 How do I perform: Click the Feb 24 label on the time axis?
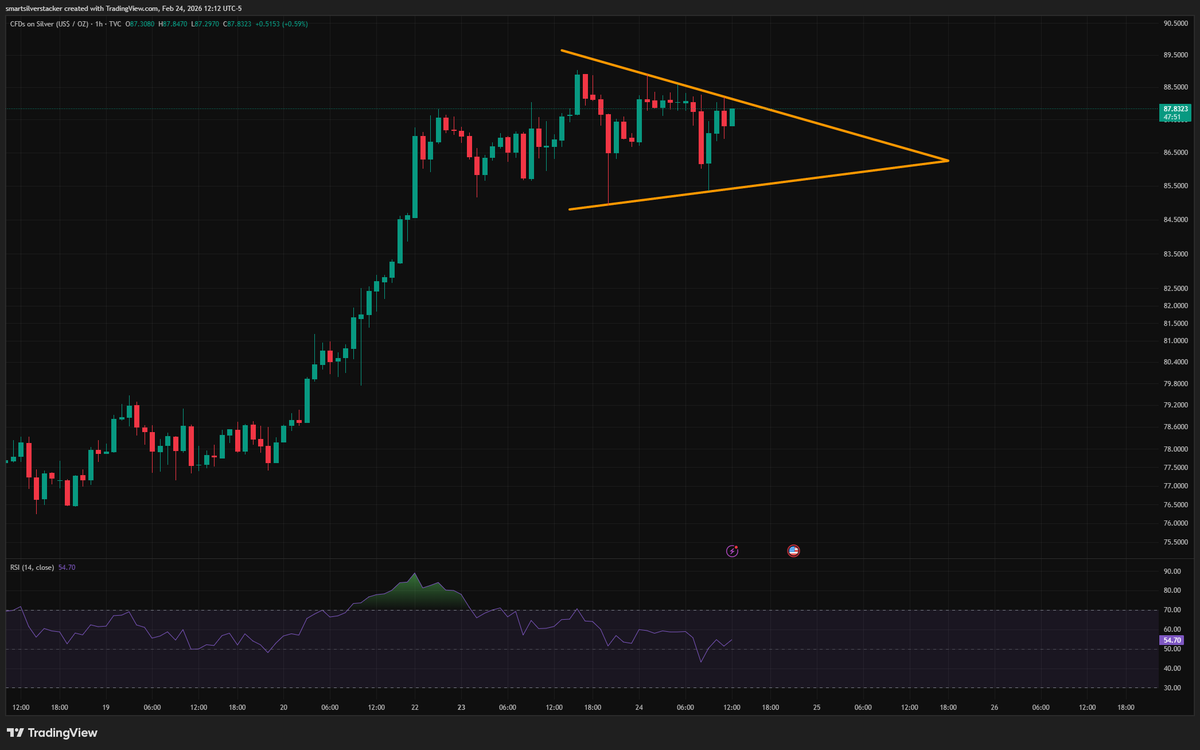coord(639,706)
